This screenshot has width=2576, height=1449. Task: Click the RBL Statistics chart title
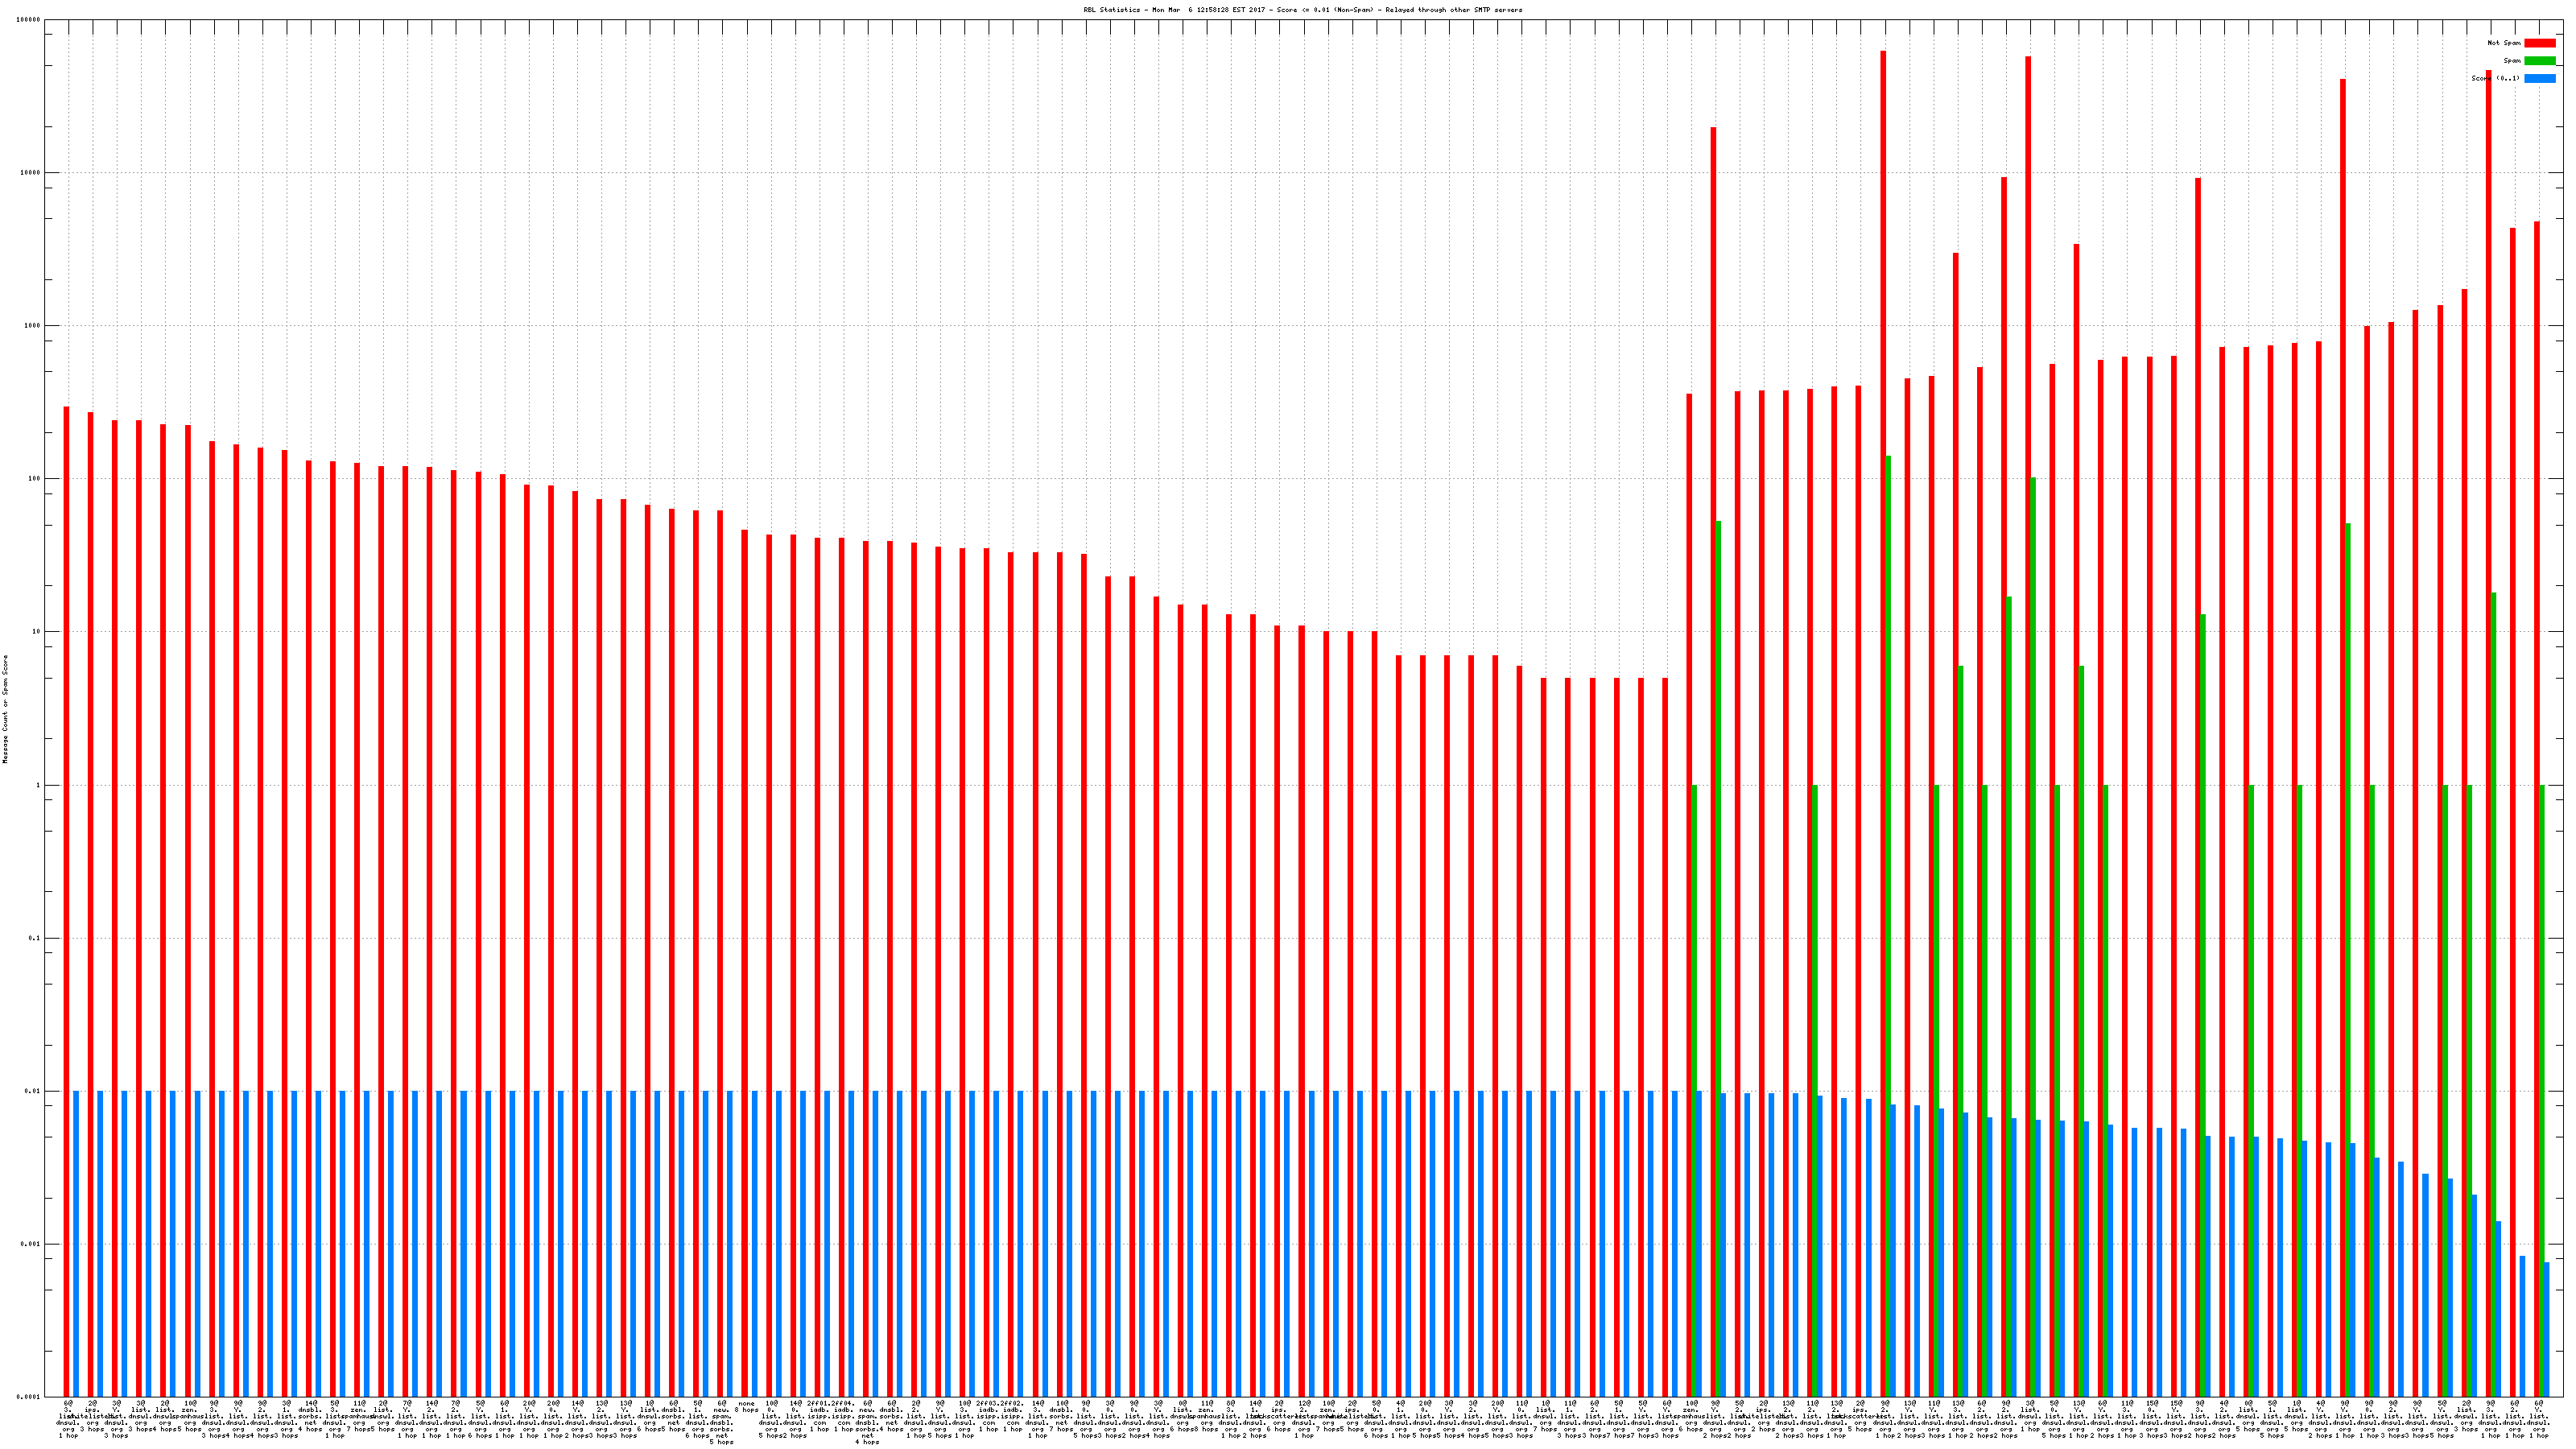pos(1302,10)
